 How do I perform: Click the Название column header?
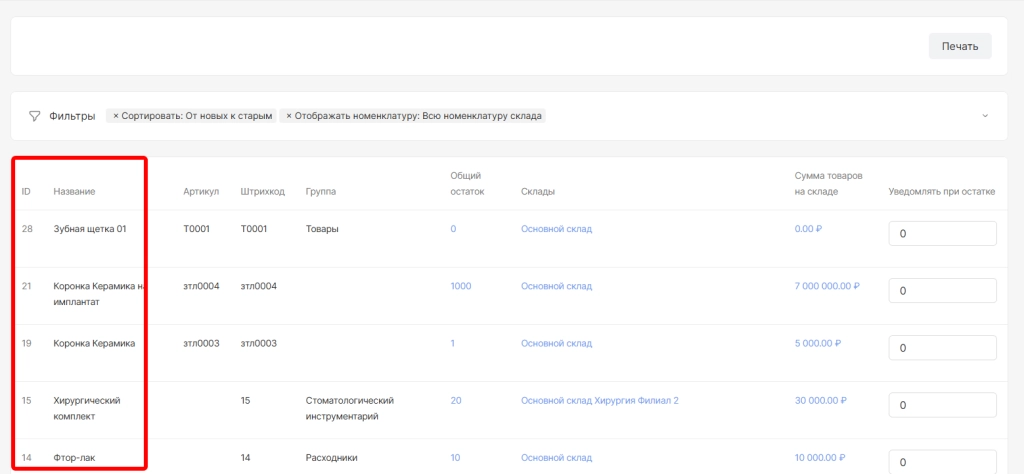click(x=74, y=191)
